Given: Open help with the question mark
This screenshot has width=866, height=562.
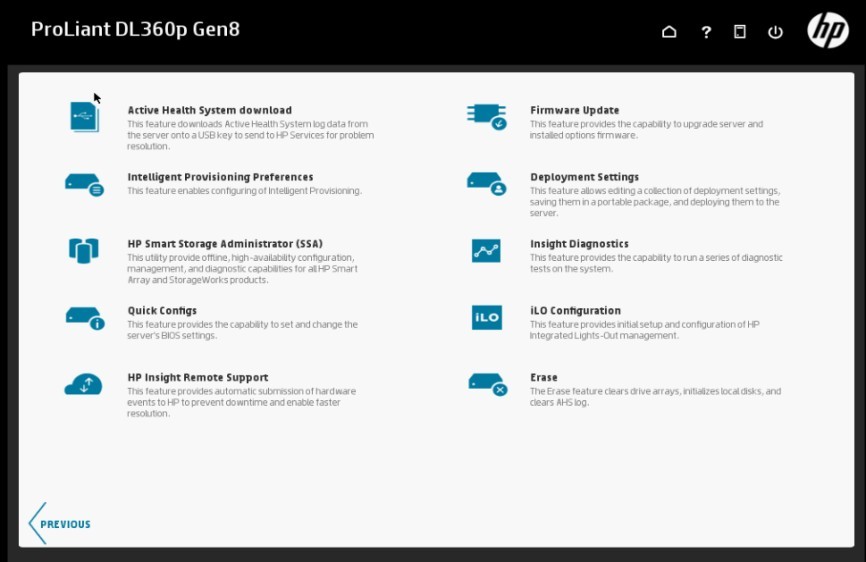Looking at the screenshot, I should point(706,32).
